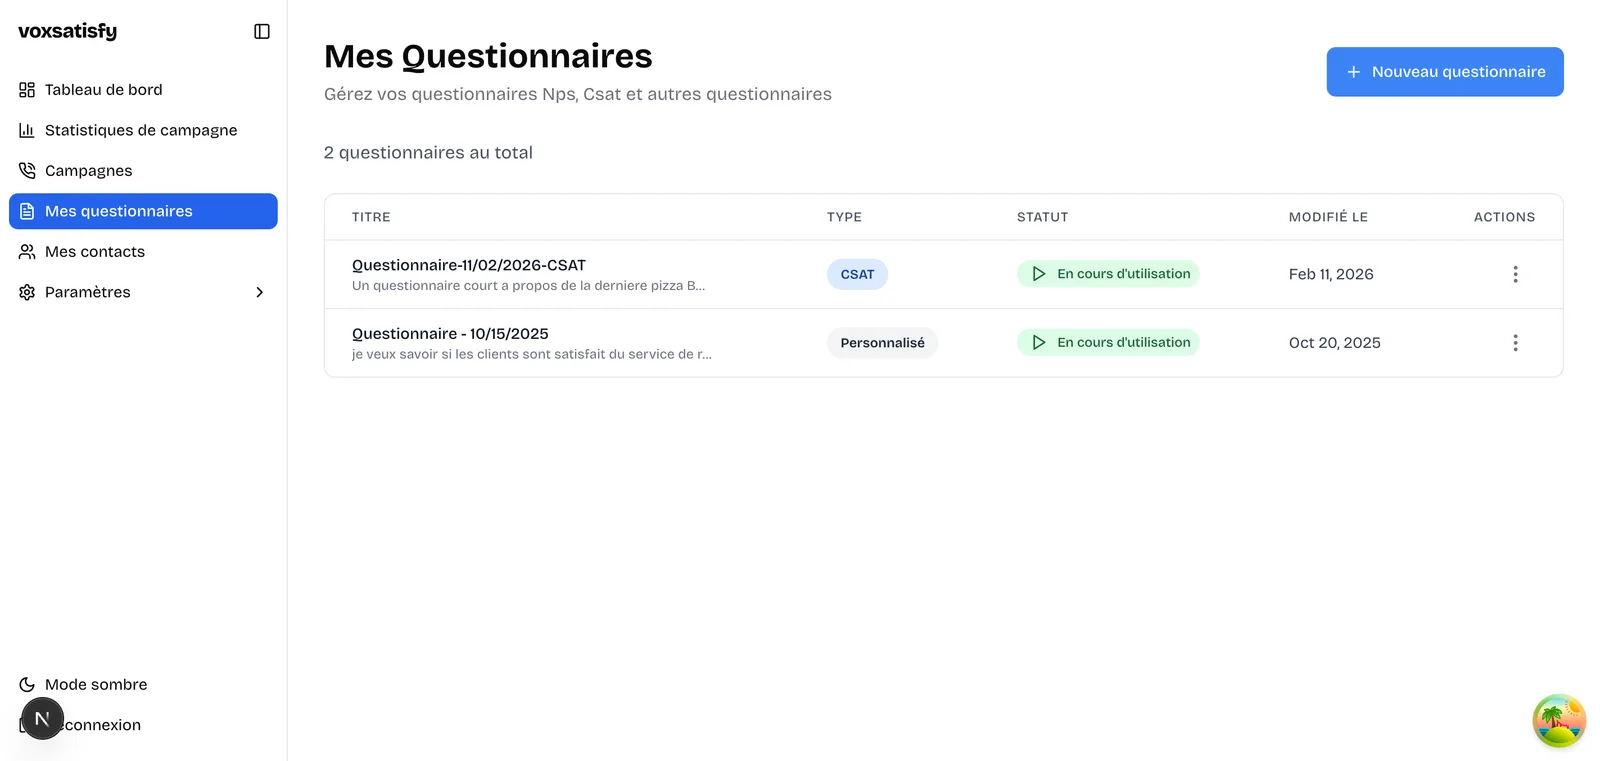Click the MODIFIÉ LE column header
Image resolution: width=1600 pixels, height=761 pixels.
pos(1328,217)
